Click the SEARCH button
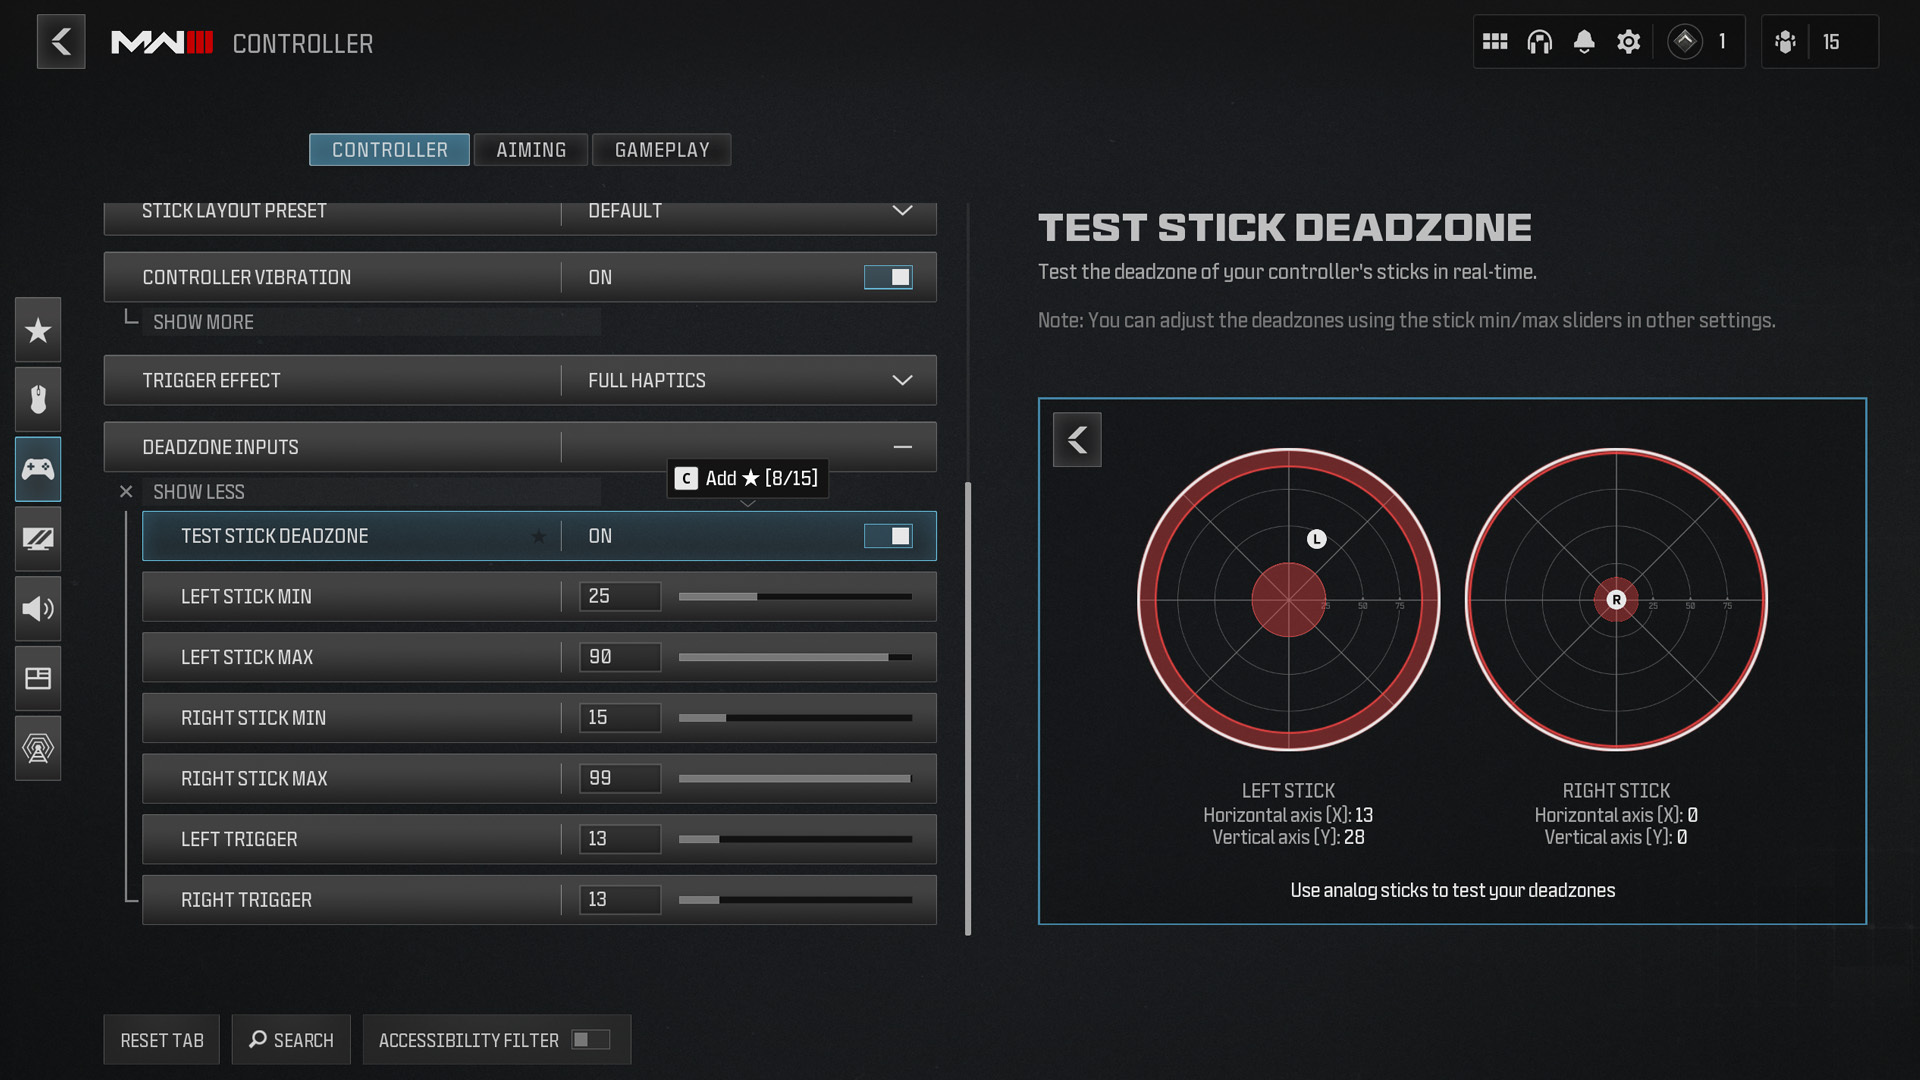 [x=290, y=1039]
